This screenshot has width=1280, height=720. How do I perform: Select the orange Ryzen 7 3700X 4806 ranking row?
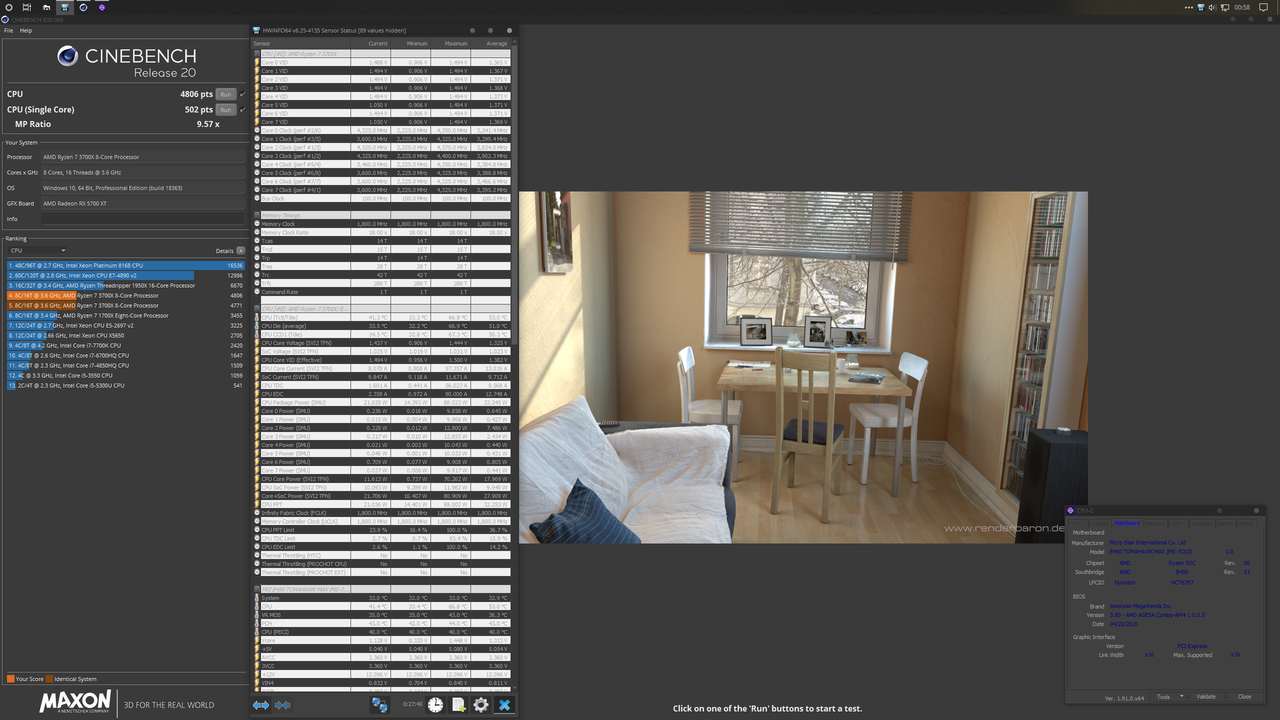[x=125, y=296]
